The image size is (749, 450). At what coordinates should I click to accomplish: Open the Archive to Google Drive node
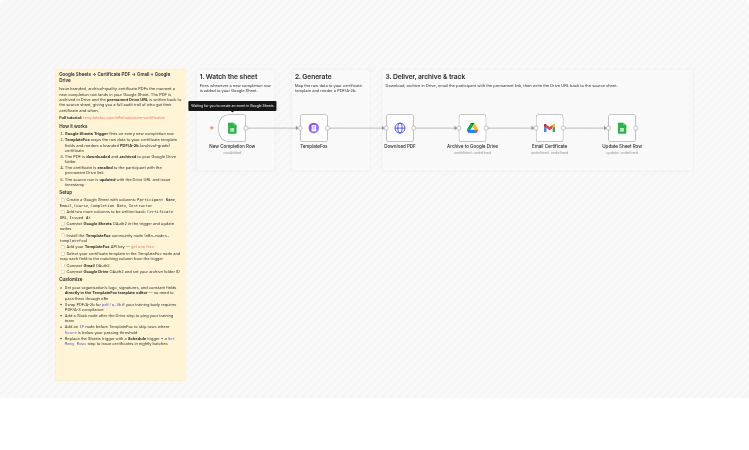click(472, 128)
